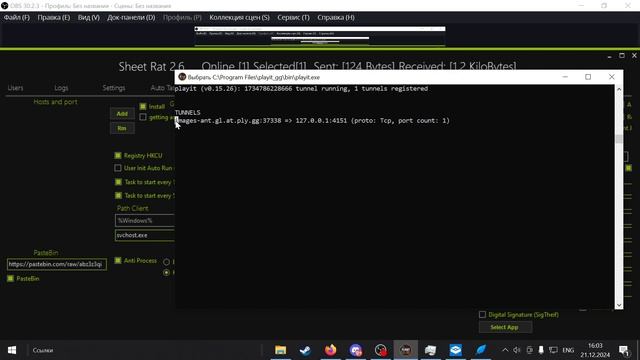Open the Файл (F) menu

pos(17,18)
